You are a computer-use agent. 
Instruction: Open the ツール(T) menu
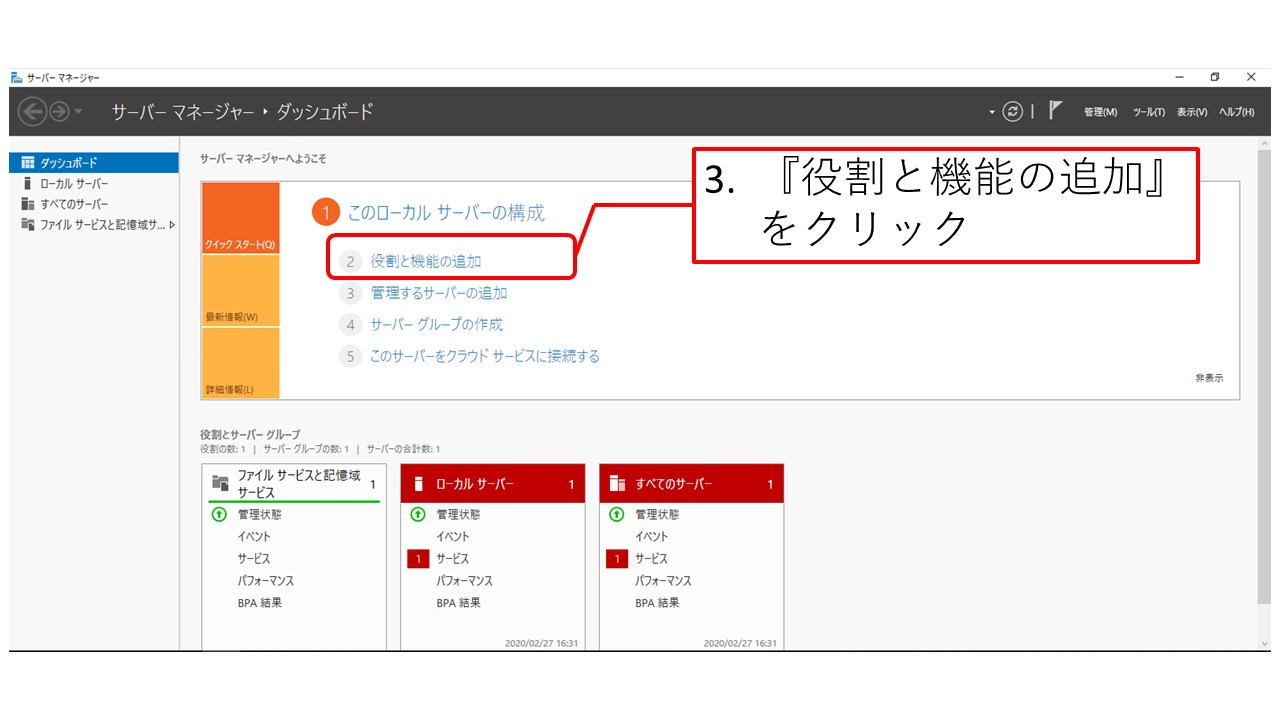tap(1148, 112)
